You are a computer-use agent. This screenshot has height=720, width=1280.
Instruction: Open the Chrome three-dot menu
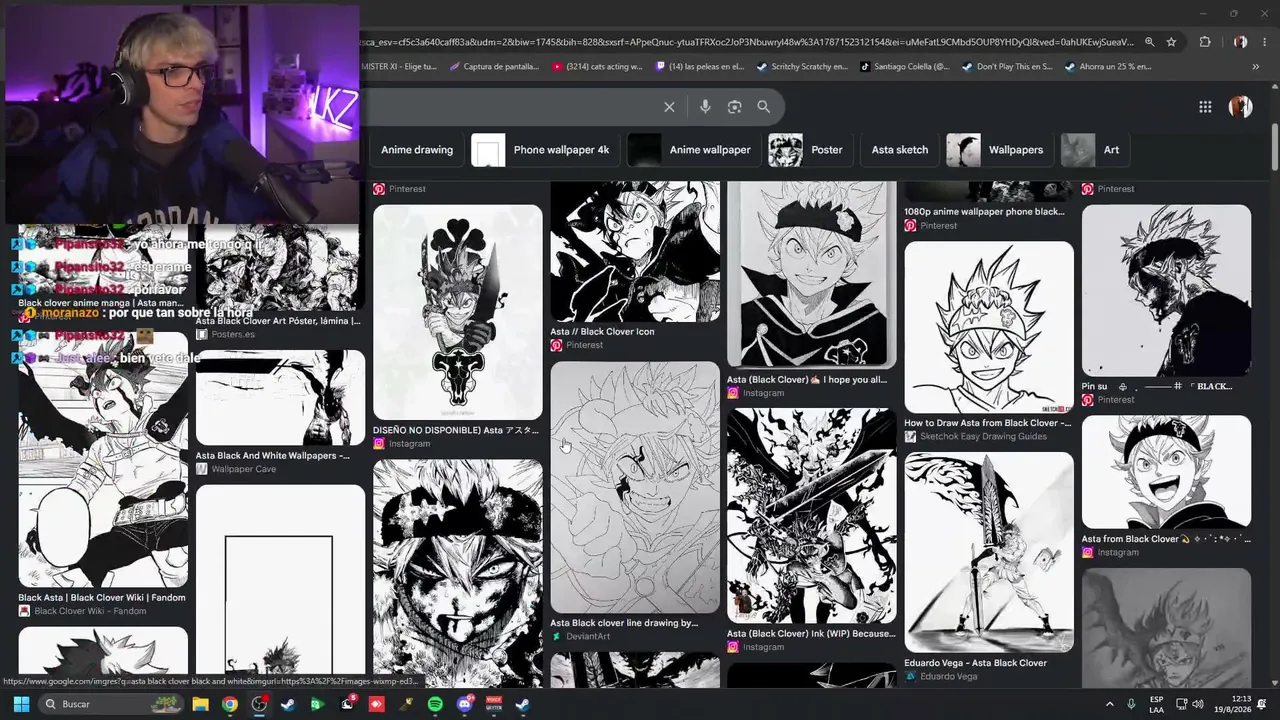1264,42
